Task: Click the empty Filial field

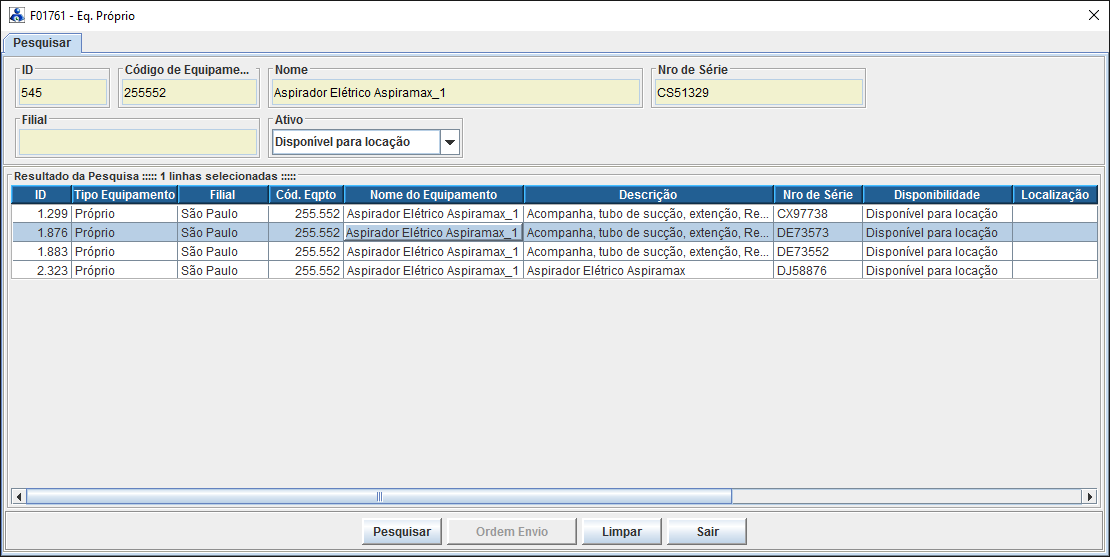Action: pyautogui.click(x=137, y=142)
